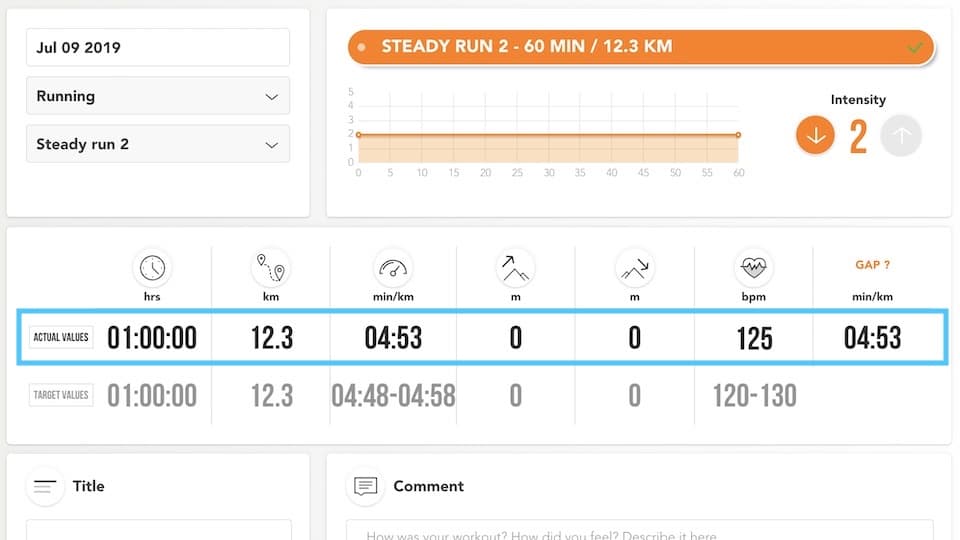
Task: Increase intensity with grey up arrow
Action: [x=901, y=135]
